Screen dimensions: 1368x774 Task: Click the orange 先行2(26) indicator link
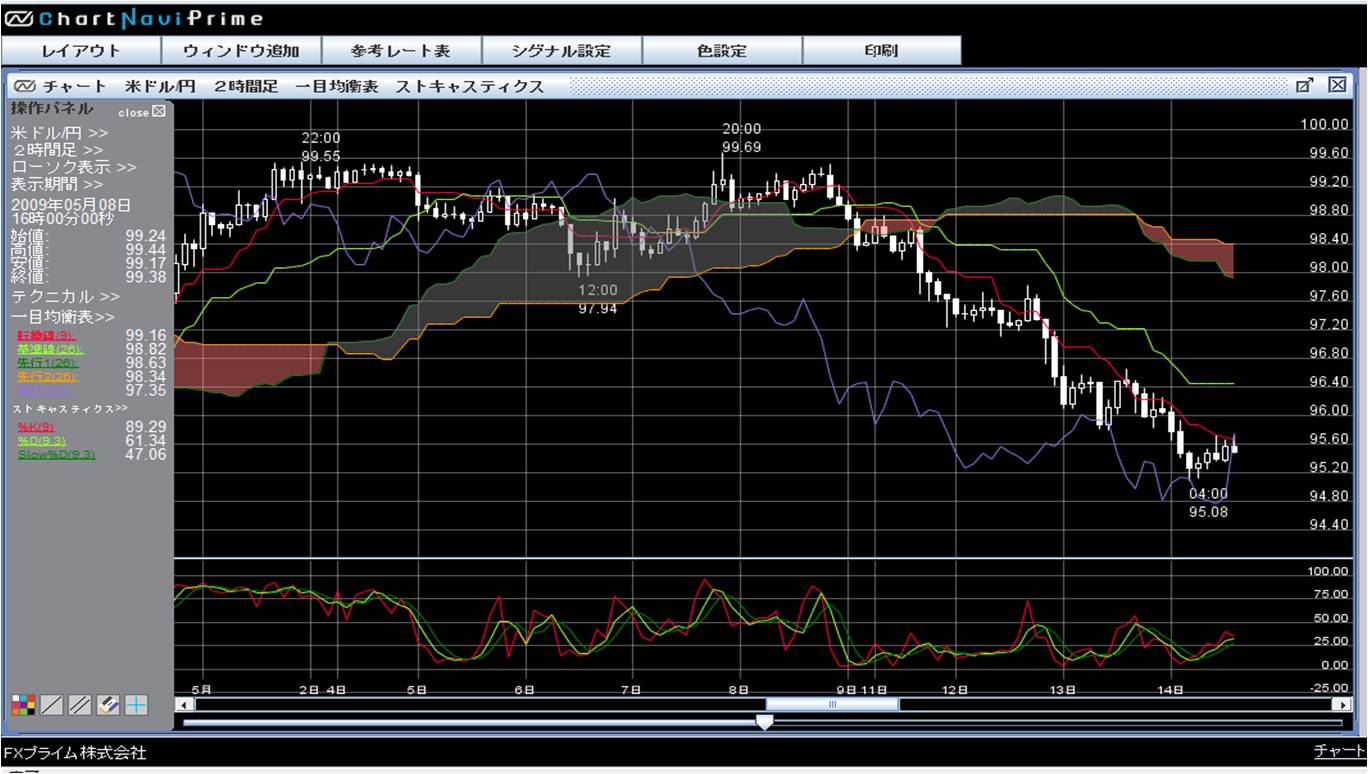tap(47, 377)
